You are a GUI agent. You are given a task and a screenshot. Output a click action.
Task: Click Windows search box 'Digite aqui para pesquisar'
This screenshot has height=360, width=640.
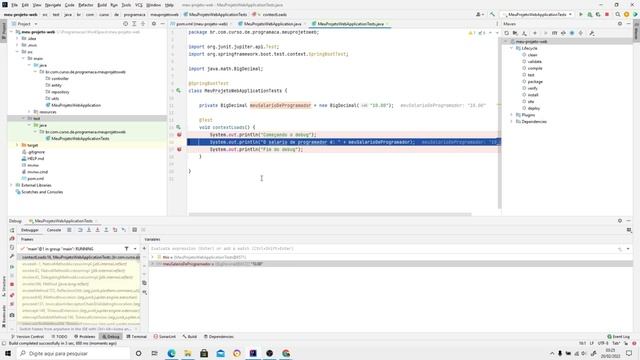[x=73, y=353]
